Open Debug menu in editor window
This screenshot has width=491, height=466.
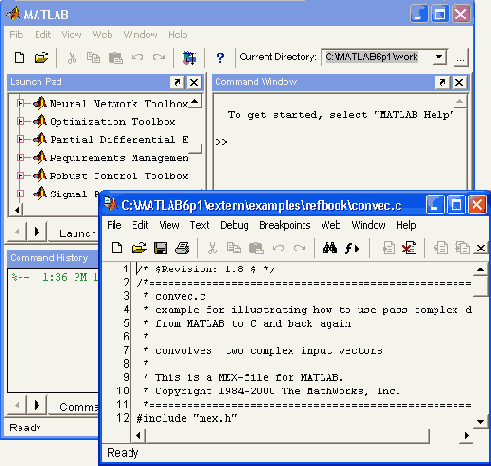pos(234,225)
